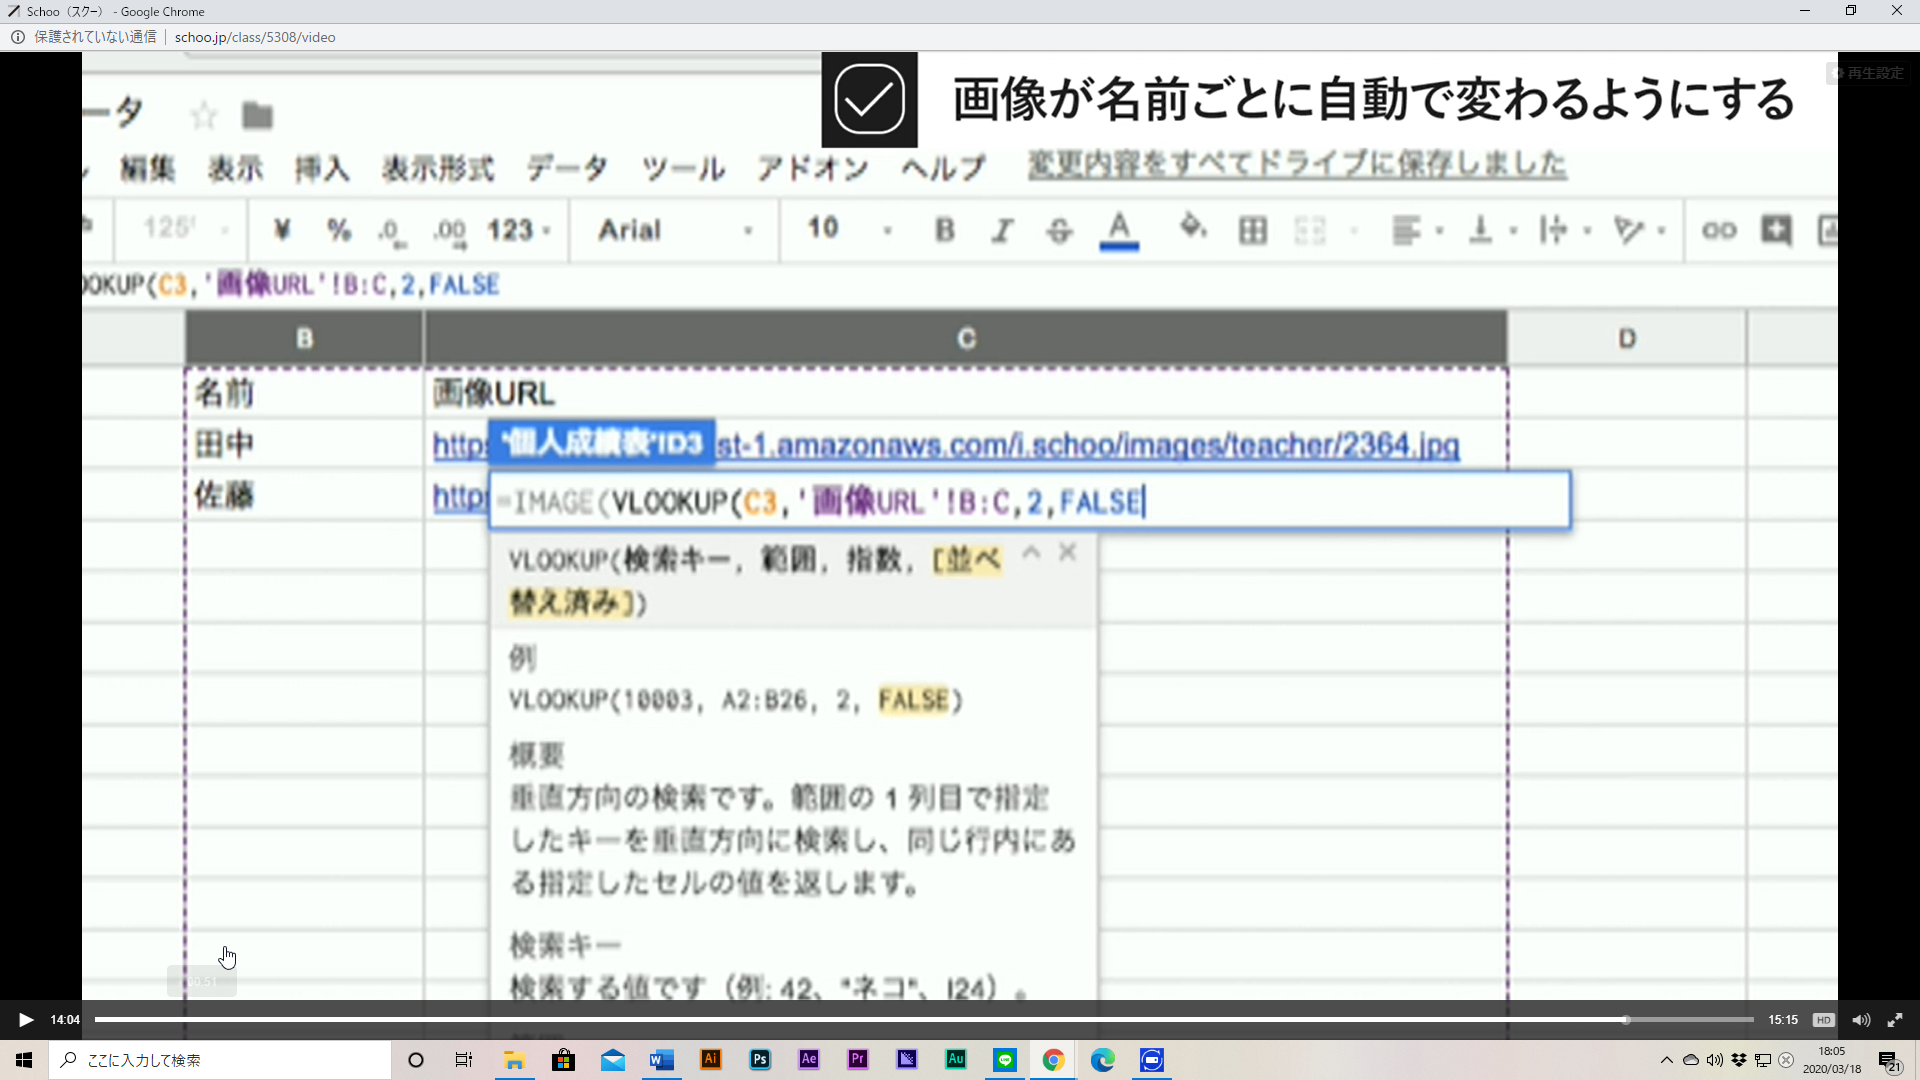
Task: Open text rotation dropdown
Action: pyautogui.click(x=1638, y=231)
